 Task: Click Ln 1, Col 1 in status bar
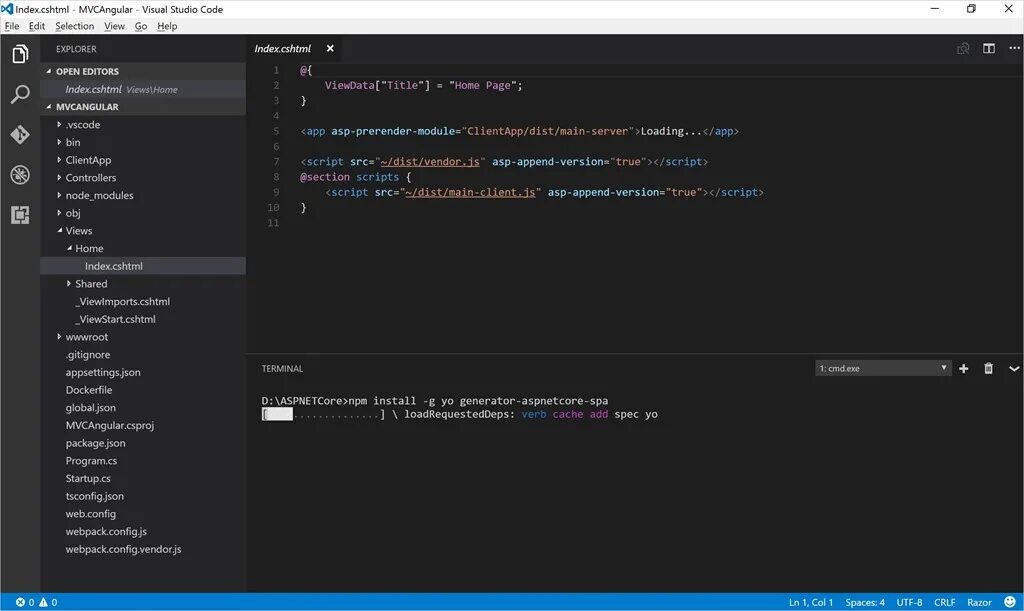810,603
